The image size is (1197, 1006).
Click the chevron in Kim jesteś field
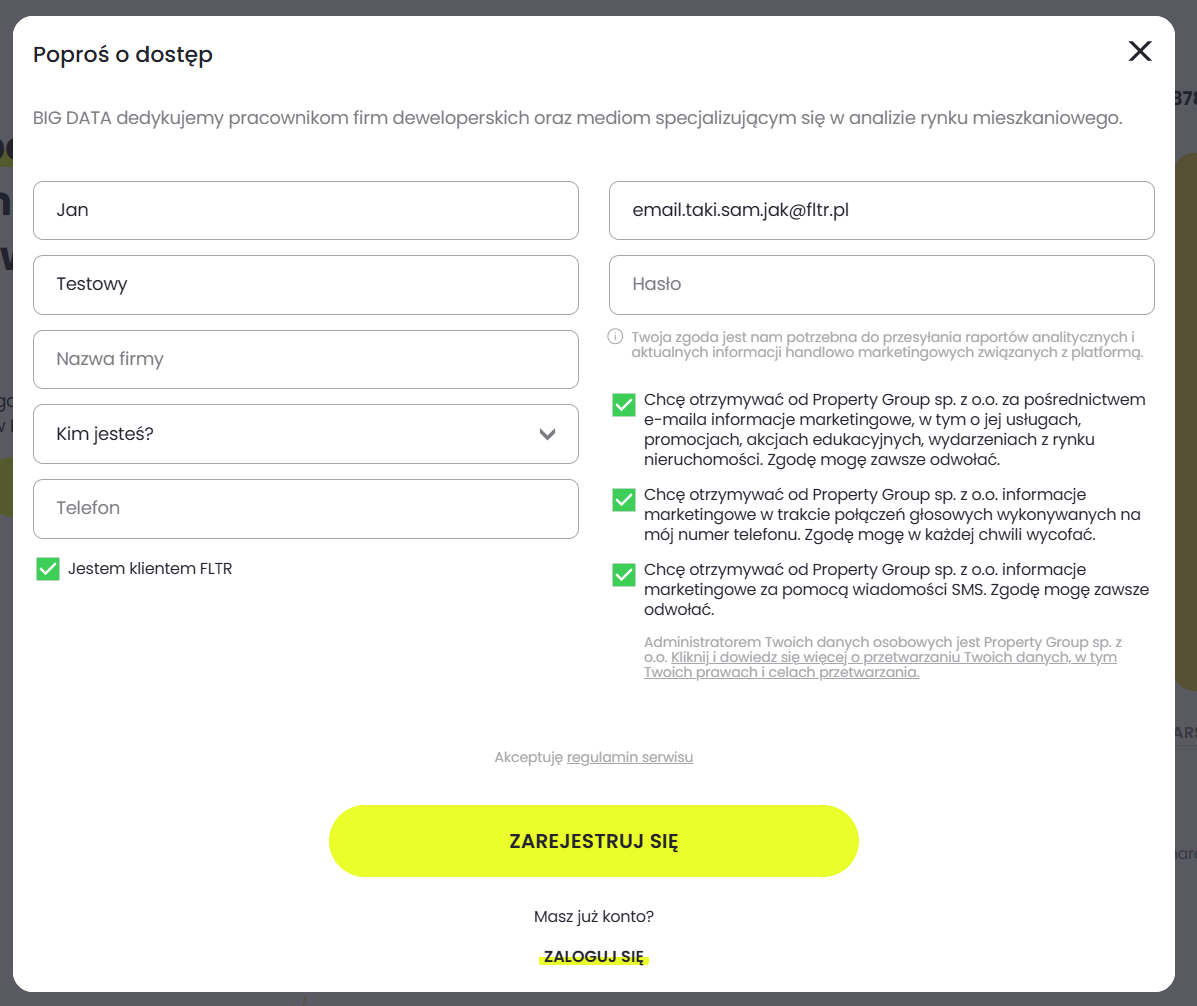pos(547,434)
